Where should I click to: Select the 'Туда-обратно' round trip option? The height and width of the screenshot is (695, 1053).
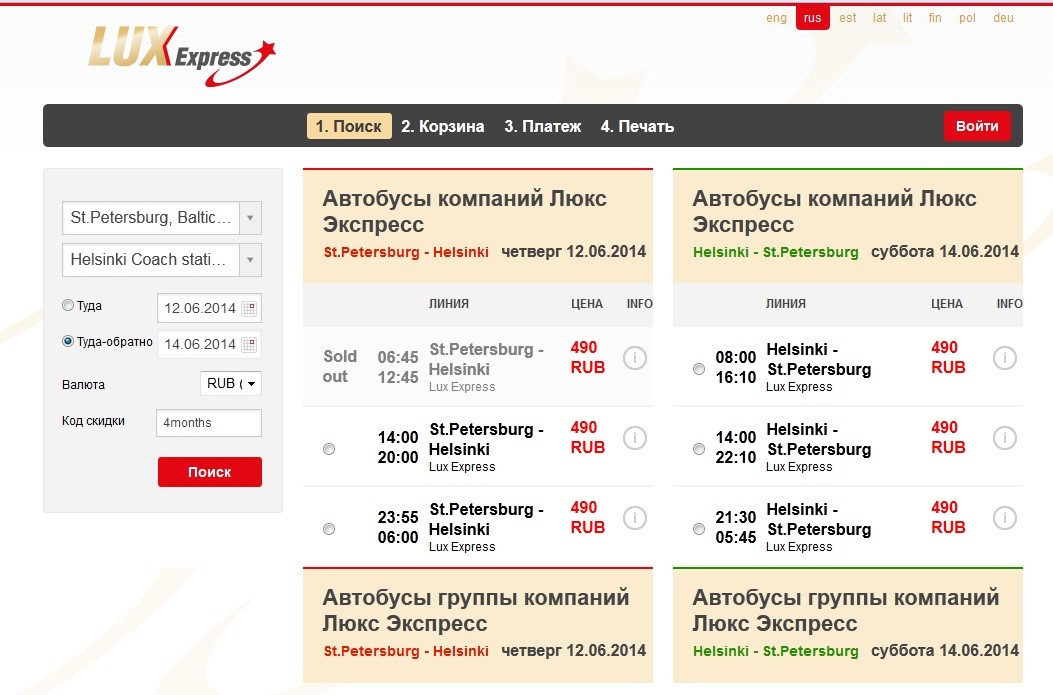point(68,342)
